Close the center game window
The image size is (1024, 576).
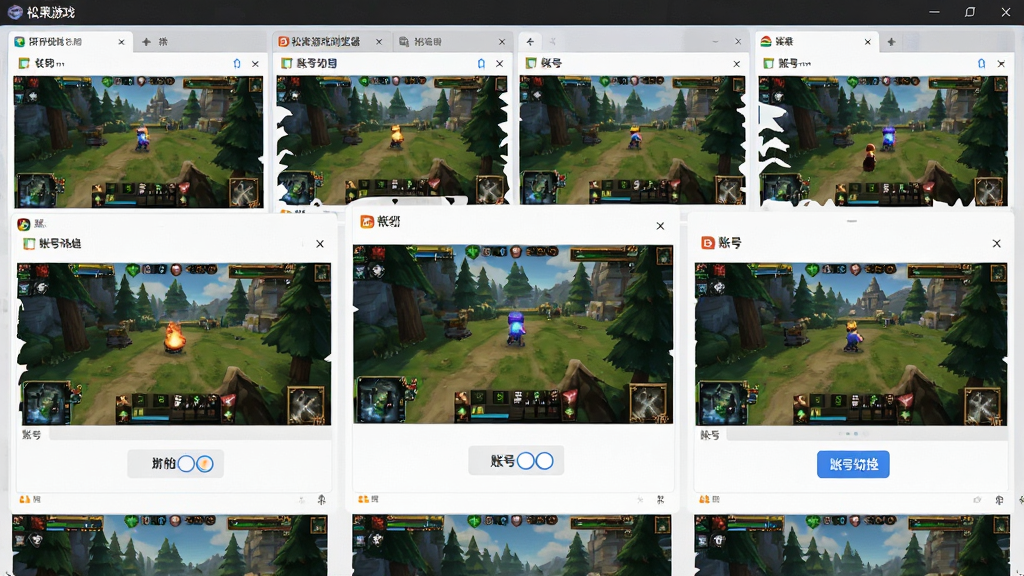pyautogui.click(x=660, y=226)
